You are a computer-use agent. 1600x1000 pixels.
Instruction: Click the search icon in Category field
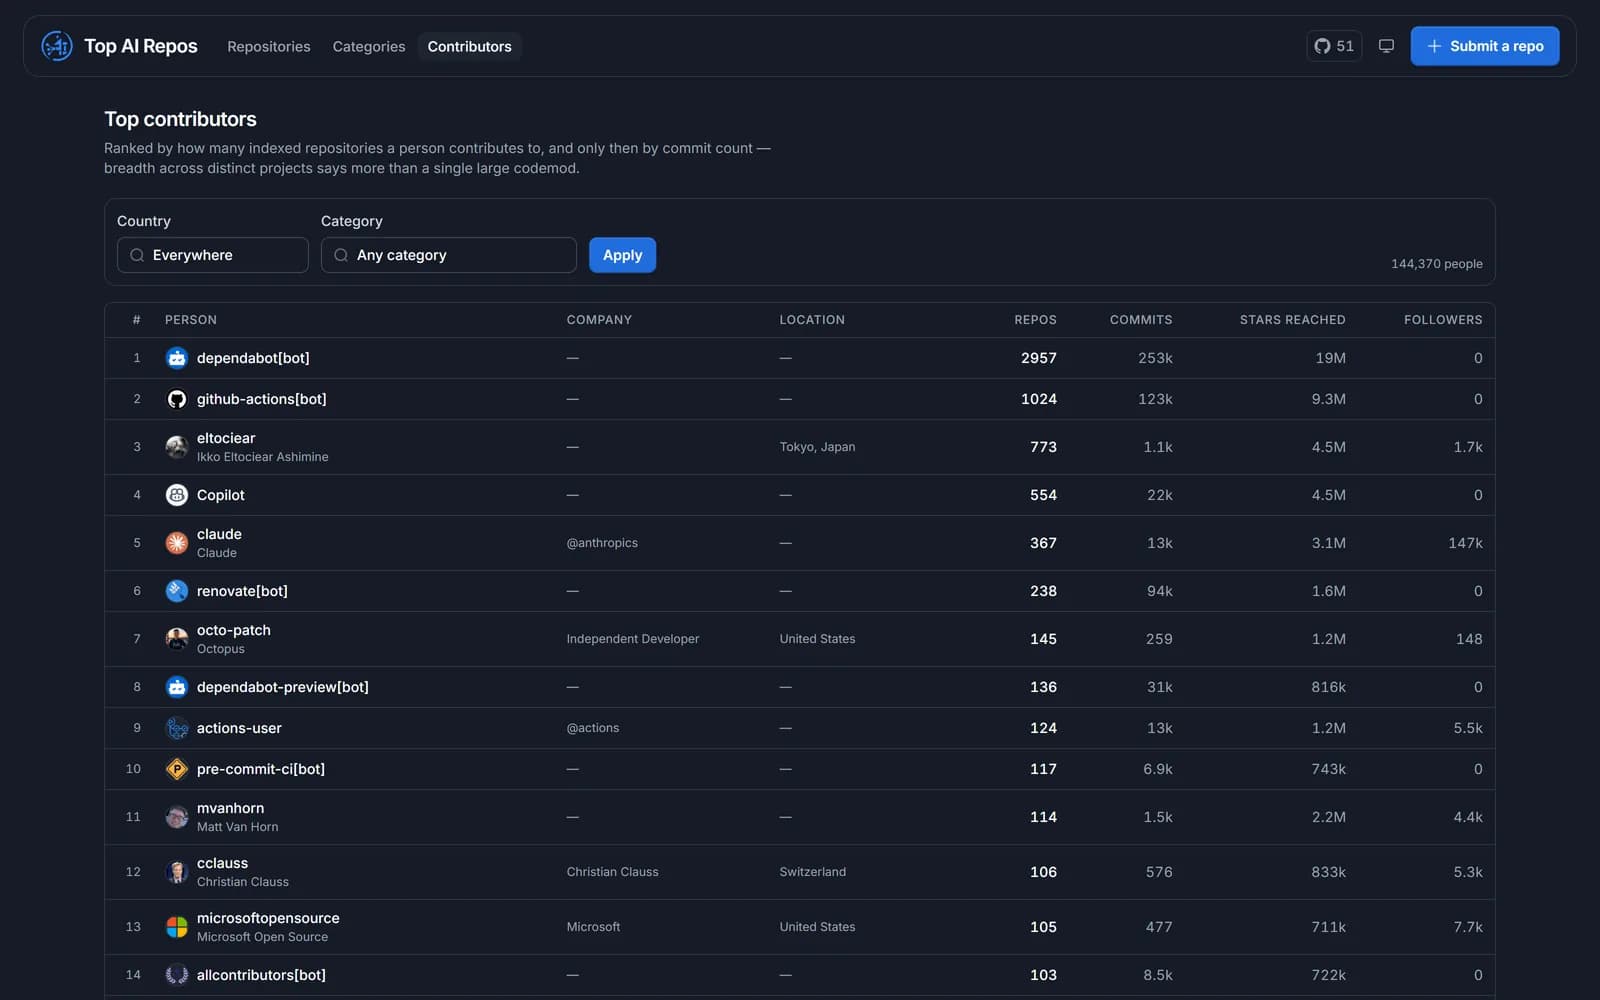341,255
